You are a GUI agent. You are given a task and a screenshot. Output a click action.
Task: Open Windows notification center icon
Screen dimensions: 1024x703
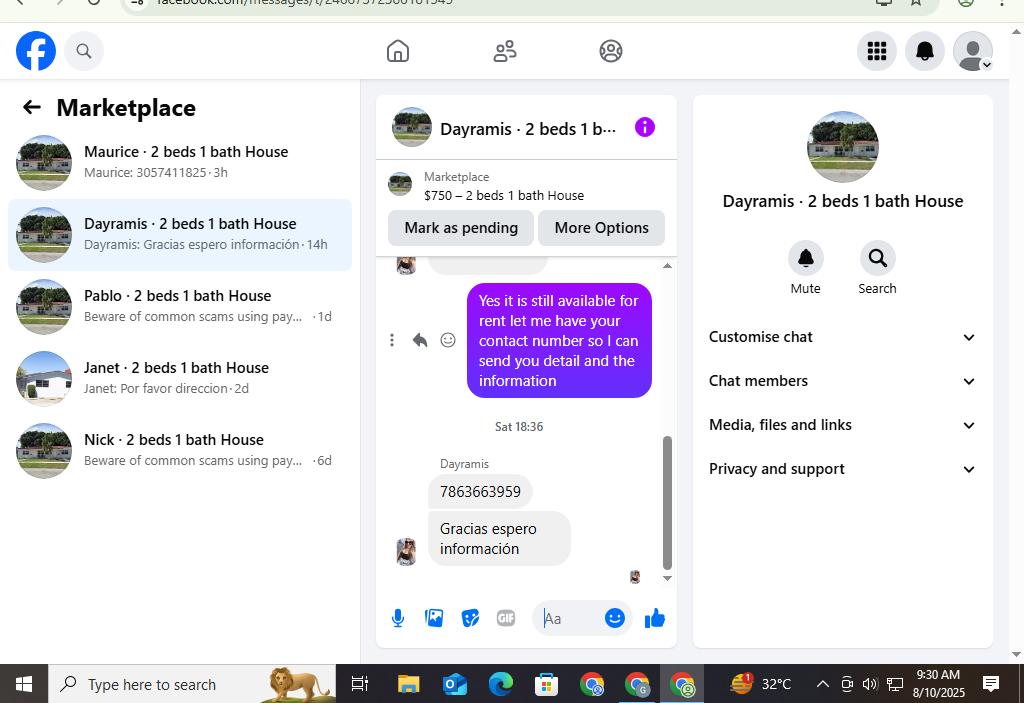click(991, 684)
